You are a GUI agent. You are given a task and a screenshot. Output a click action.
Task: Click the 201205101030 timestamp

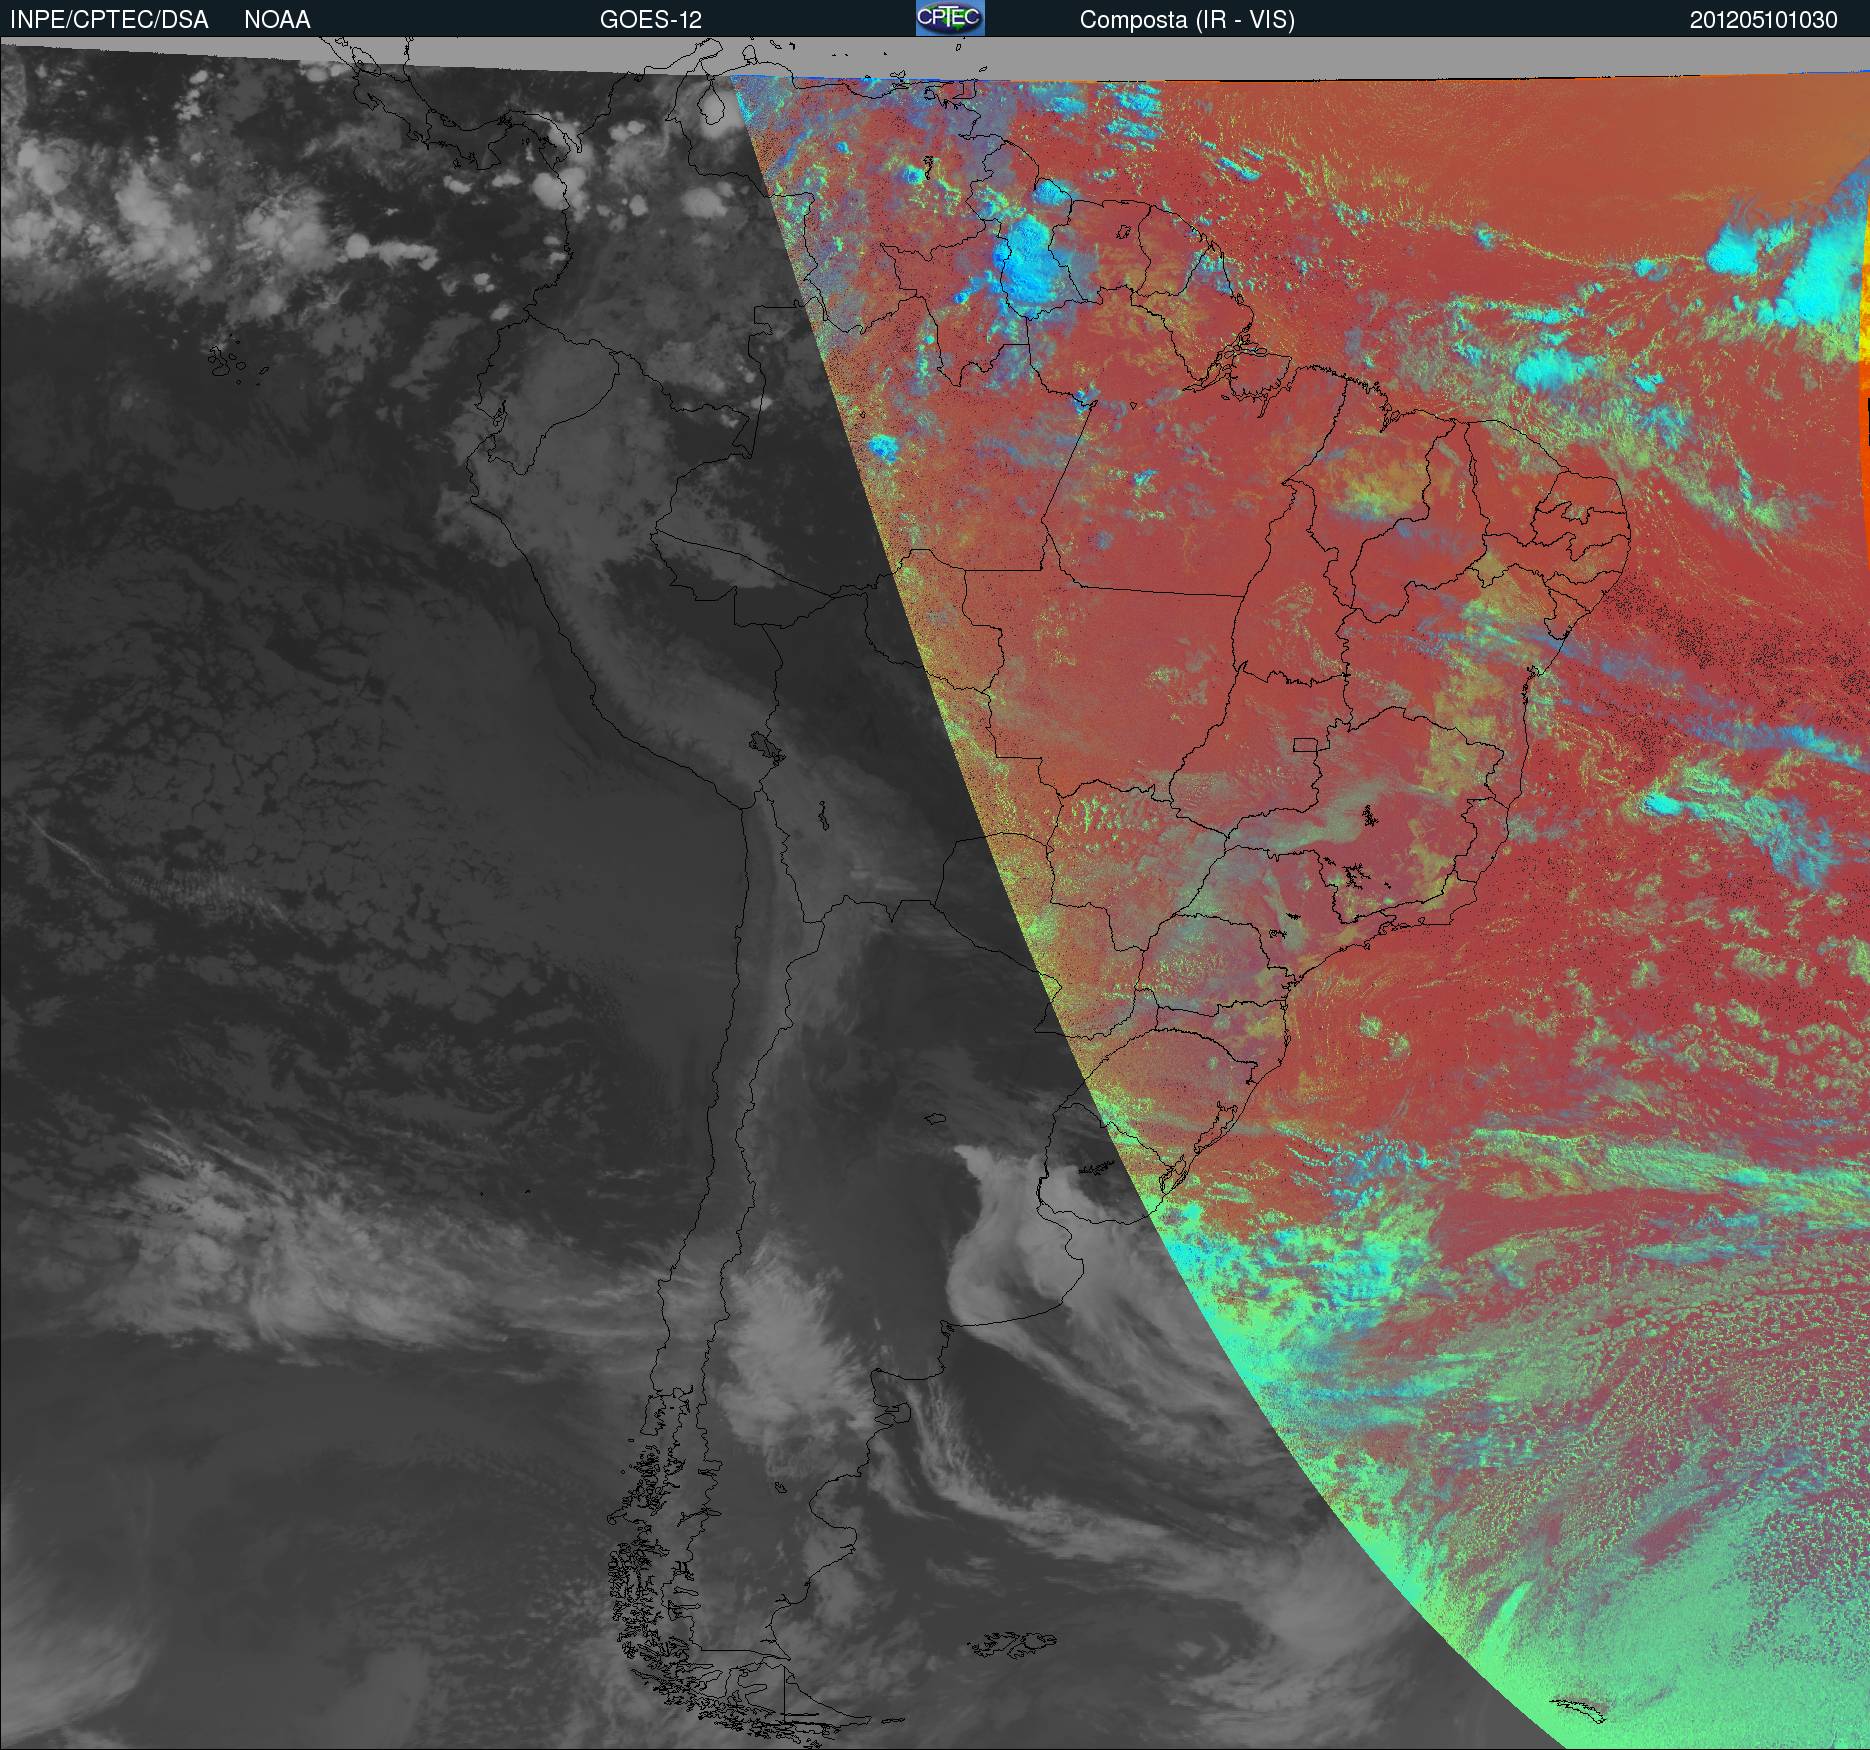pos(1764,20)
